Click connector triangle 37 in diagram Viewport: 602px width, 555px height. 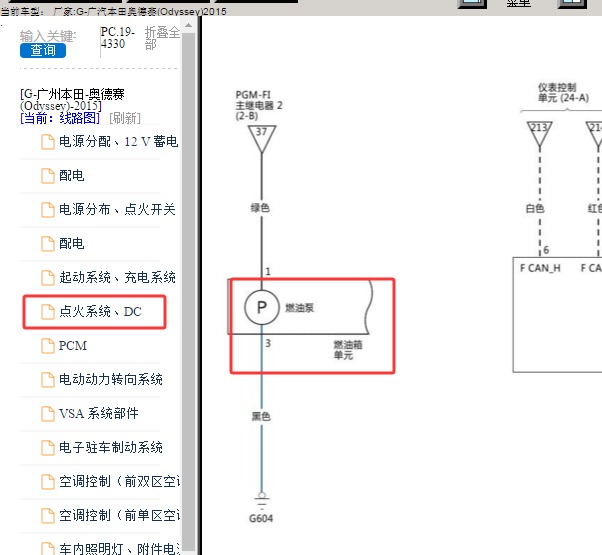point(262,139)
